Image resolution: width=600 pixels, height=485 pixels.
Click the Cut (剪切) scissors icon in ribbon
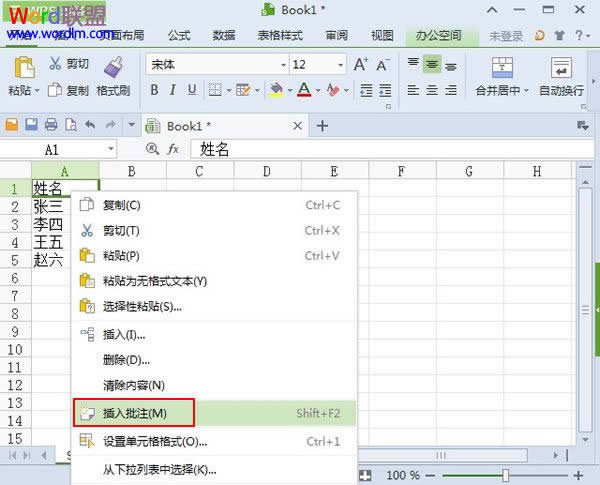point(55,64)
